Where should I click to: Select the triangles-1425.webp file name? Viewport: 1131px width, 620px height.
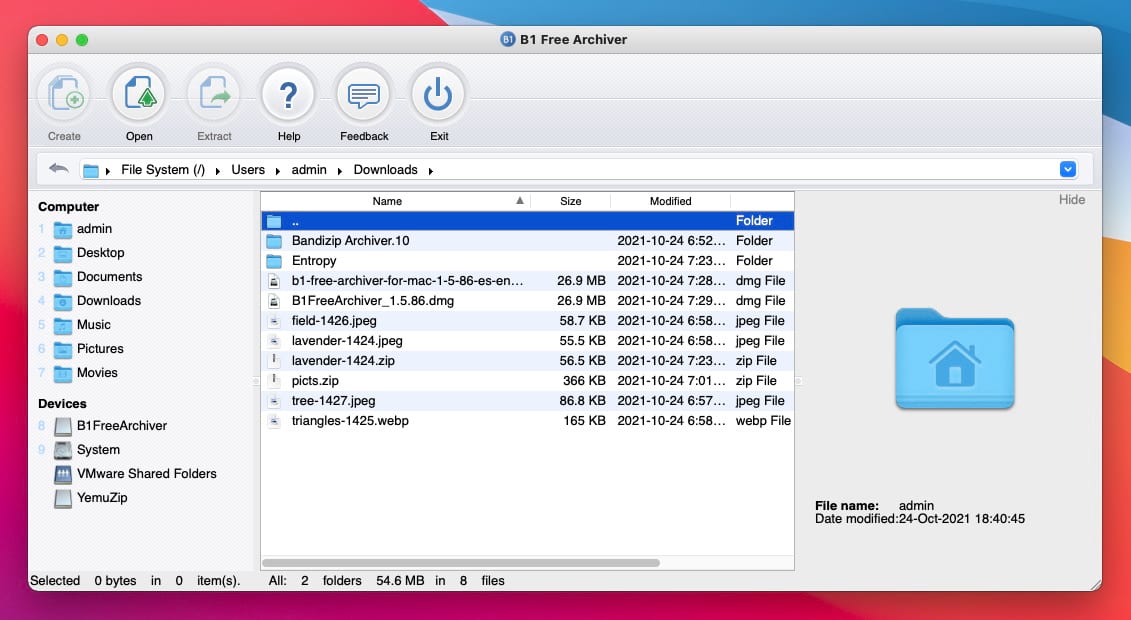[350, 420]
